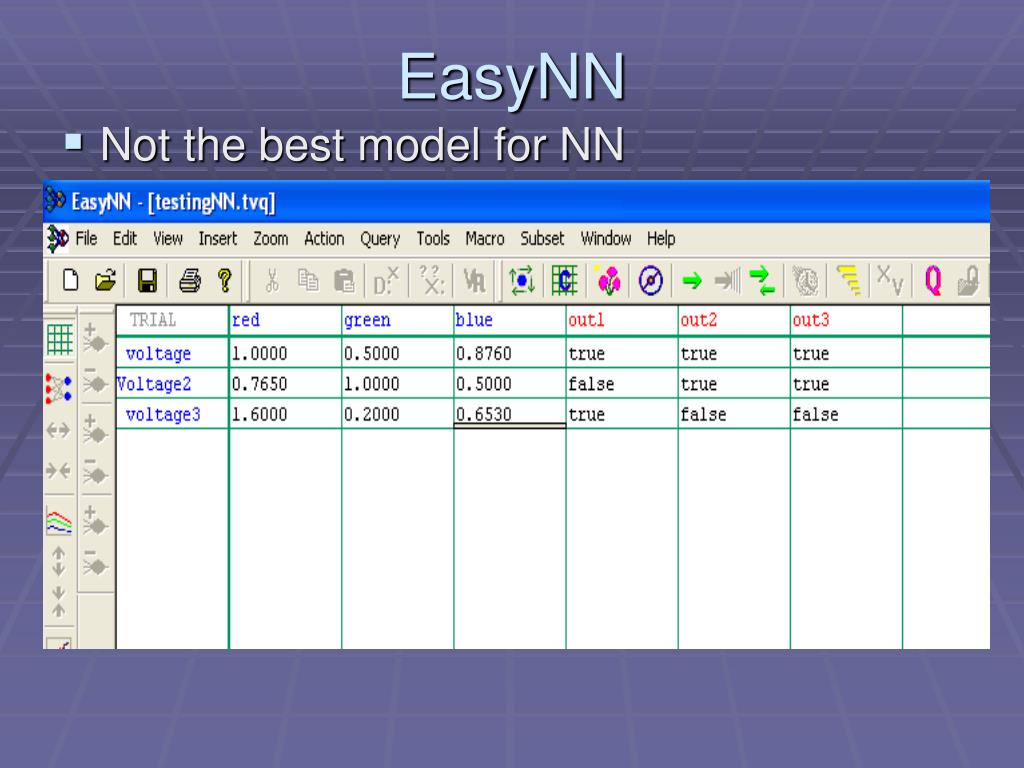Click the pink flowers toolbar icon
The height and width of the screenshot is (768, 1024).
click(609, 281)
